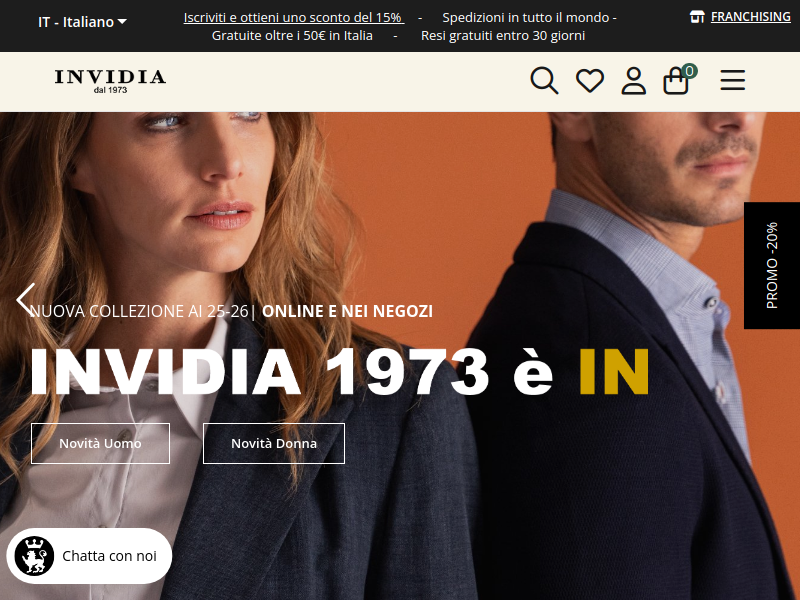Open the hamburger menu icon
The image size is (800, 600).
click(x=733, y=81)
